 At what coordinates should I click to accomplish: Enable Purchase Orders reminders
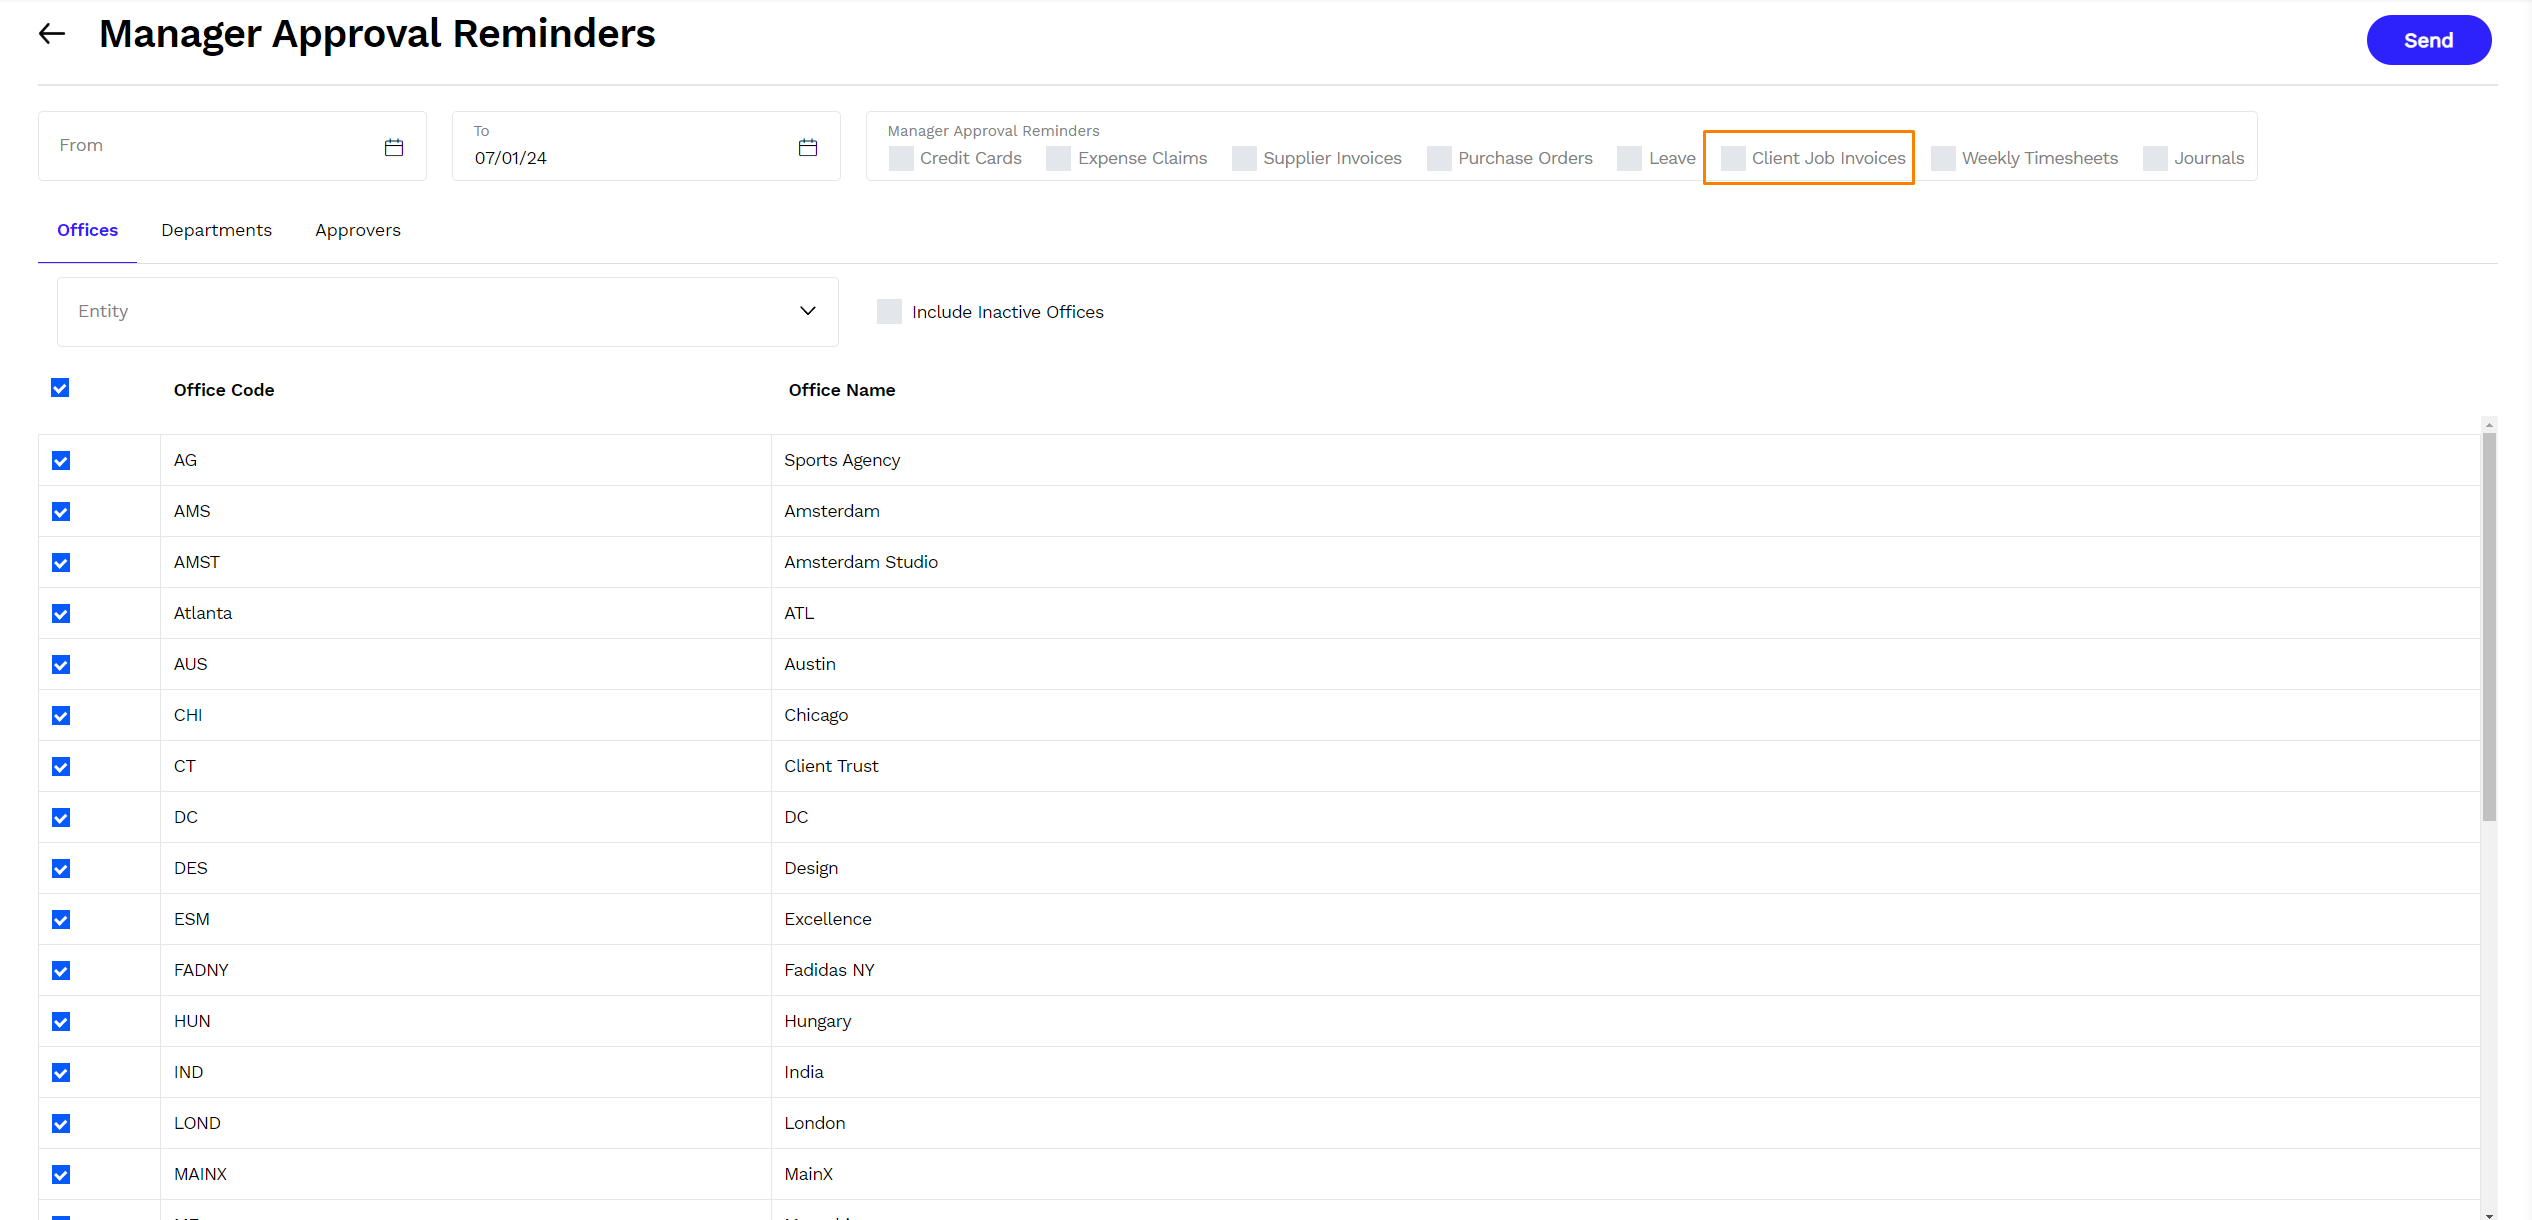point(1439,158)
